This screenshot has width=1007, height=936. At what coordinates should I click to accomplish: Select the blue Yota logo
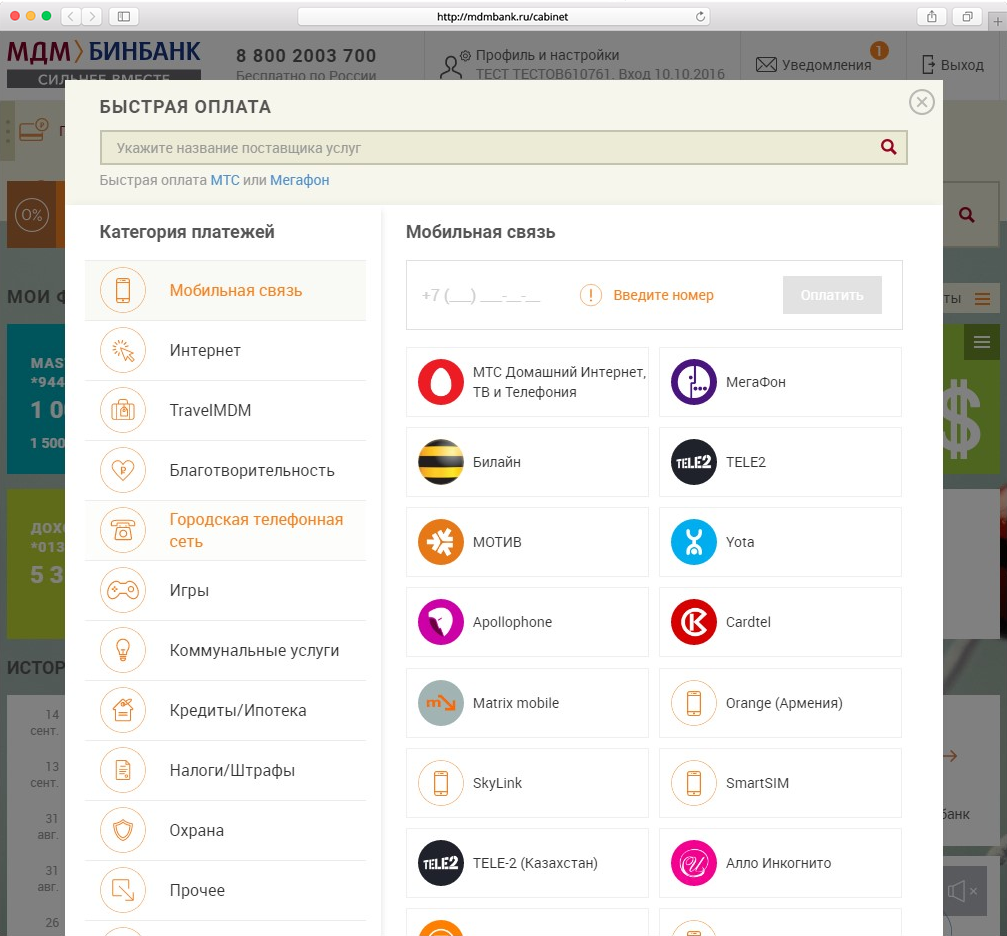(694, 542)
